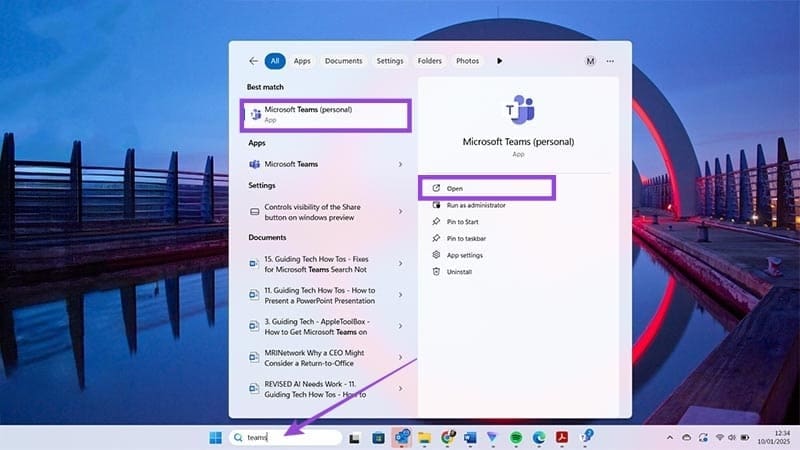The width and height of the screenshot is (800, 450).
Task: Click the pin icon beside Pin to taskbar
Action: point(436,238)
